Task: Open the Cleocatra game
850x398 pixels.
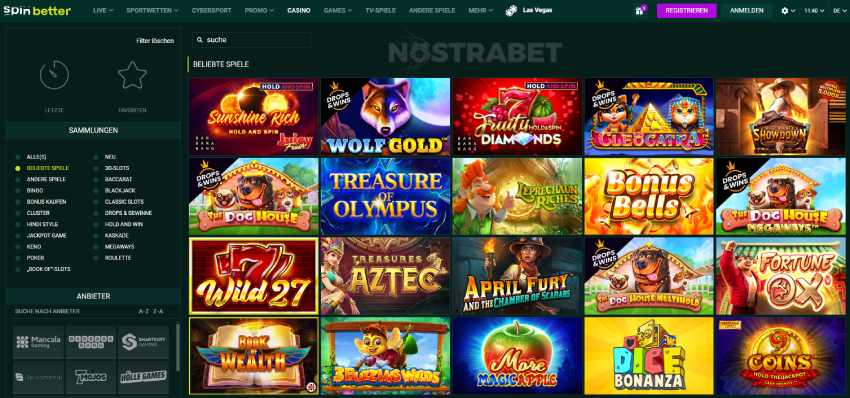Action: [649, 117]
